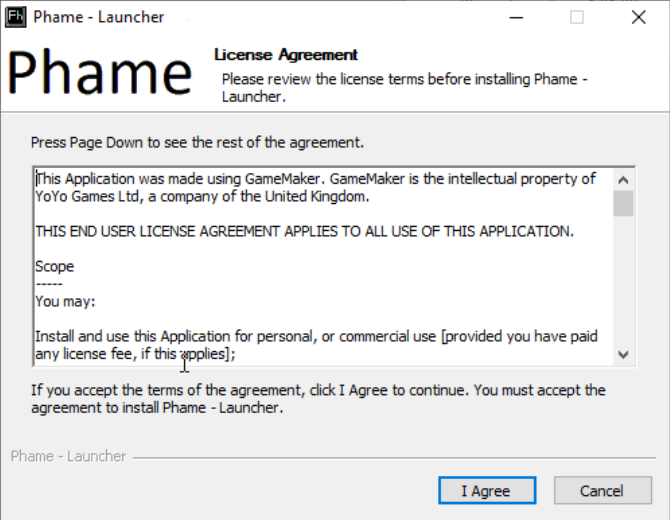
Task: Click the 'You may:' line in agreement
Action: (65, 302)
